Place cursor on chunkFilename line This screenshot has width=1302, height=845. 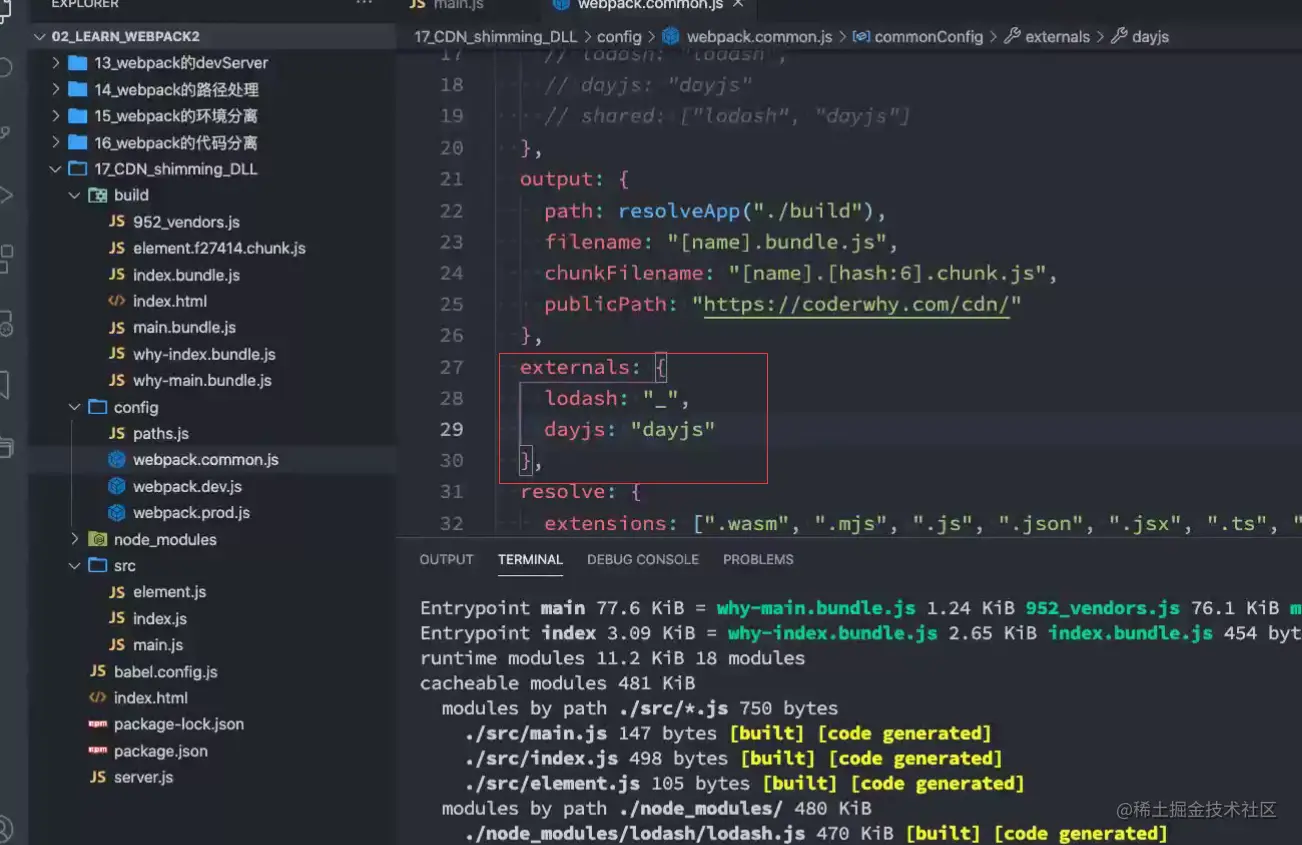click(800, 273)
